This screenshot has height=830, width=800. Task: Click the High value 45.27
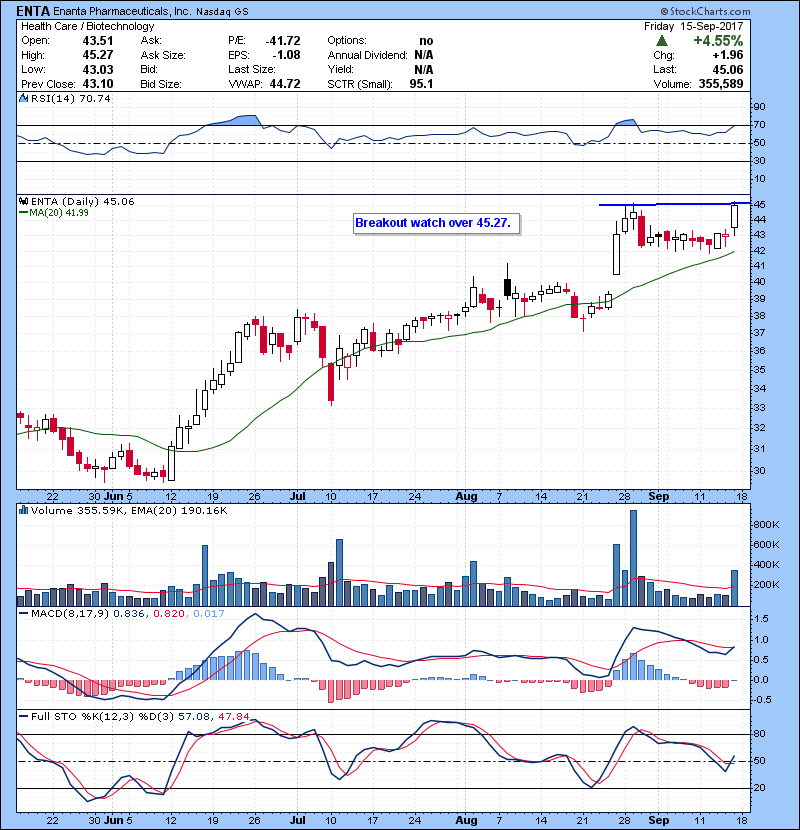point(97,55)
